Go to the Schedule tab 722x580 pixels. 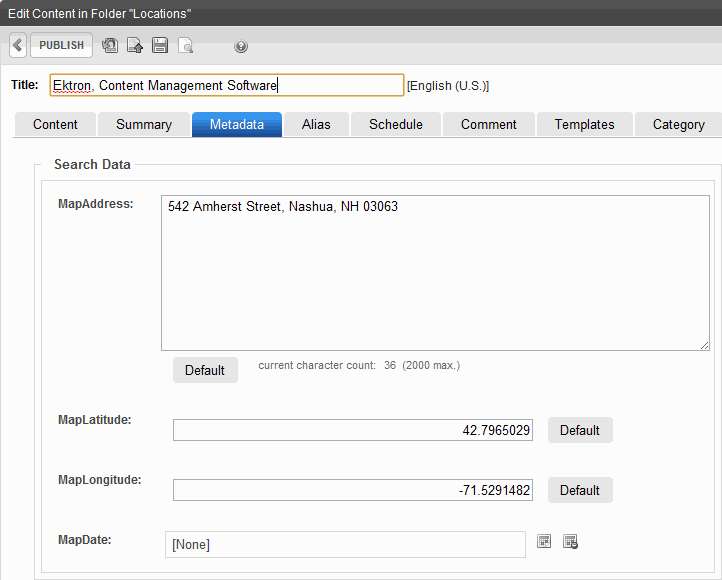coord(396,124)
